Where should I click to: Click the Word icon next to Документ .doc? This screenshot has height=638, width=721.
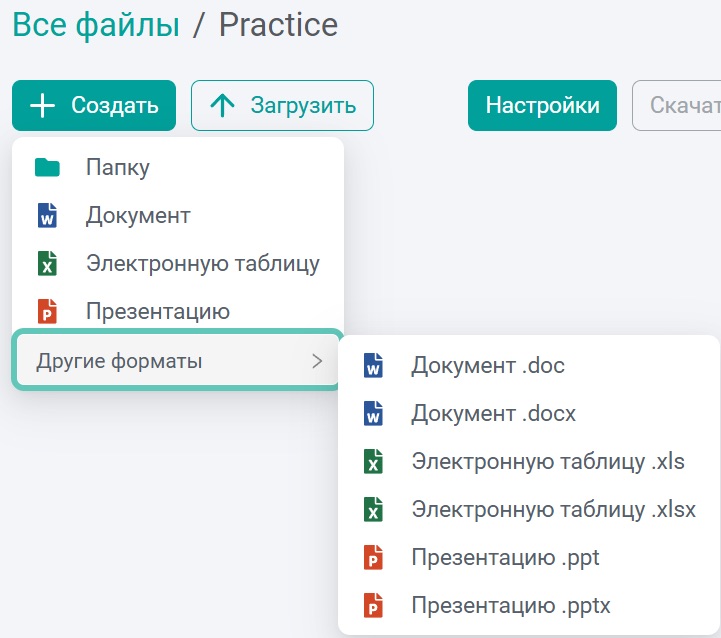(373, 366)
